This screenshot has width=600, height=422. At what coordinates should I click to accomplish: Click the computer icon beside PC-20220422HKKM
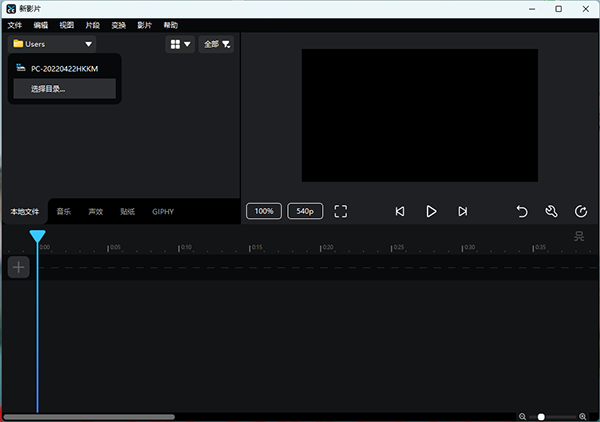(21, 68)
